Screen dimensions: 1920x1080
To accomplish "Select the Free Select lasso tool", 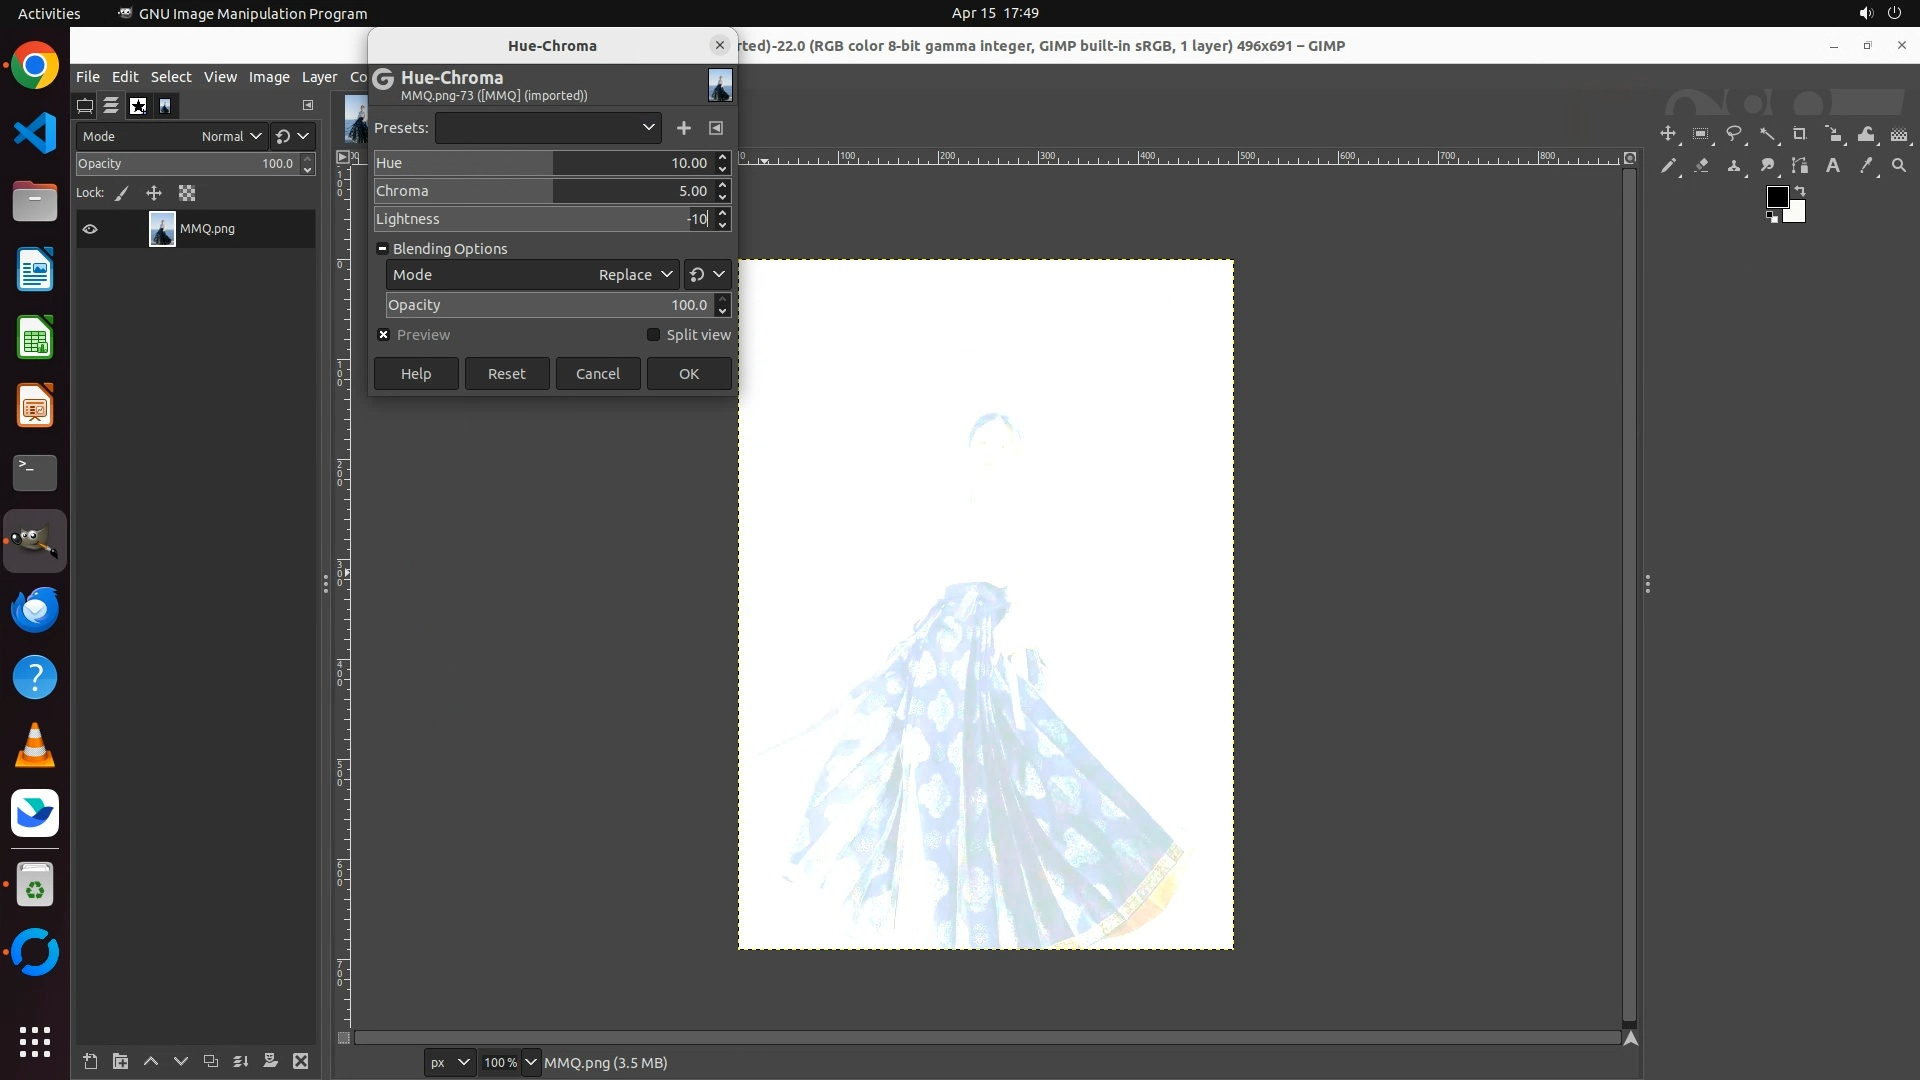I will 1734,134.
